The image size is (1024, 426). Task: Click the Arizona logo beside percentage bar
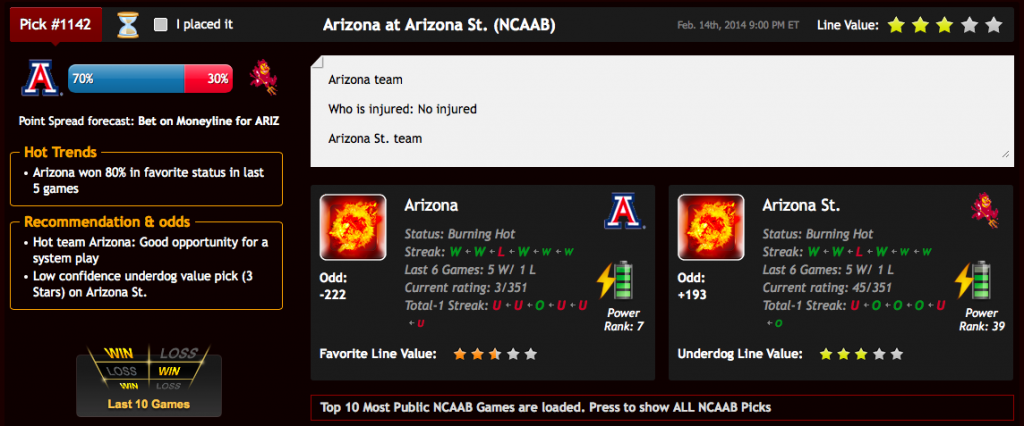pos(41,78)
